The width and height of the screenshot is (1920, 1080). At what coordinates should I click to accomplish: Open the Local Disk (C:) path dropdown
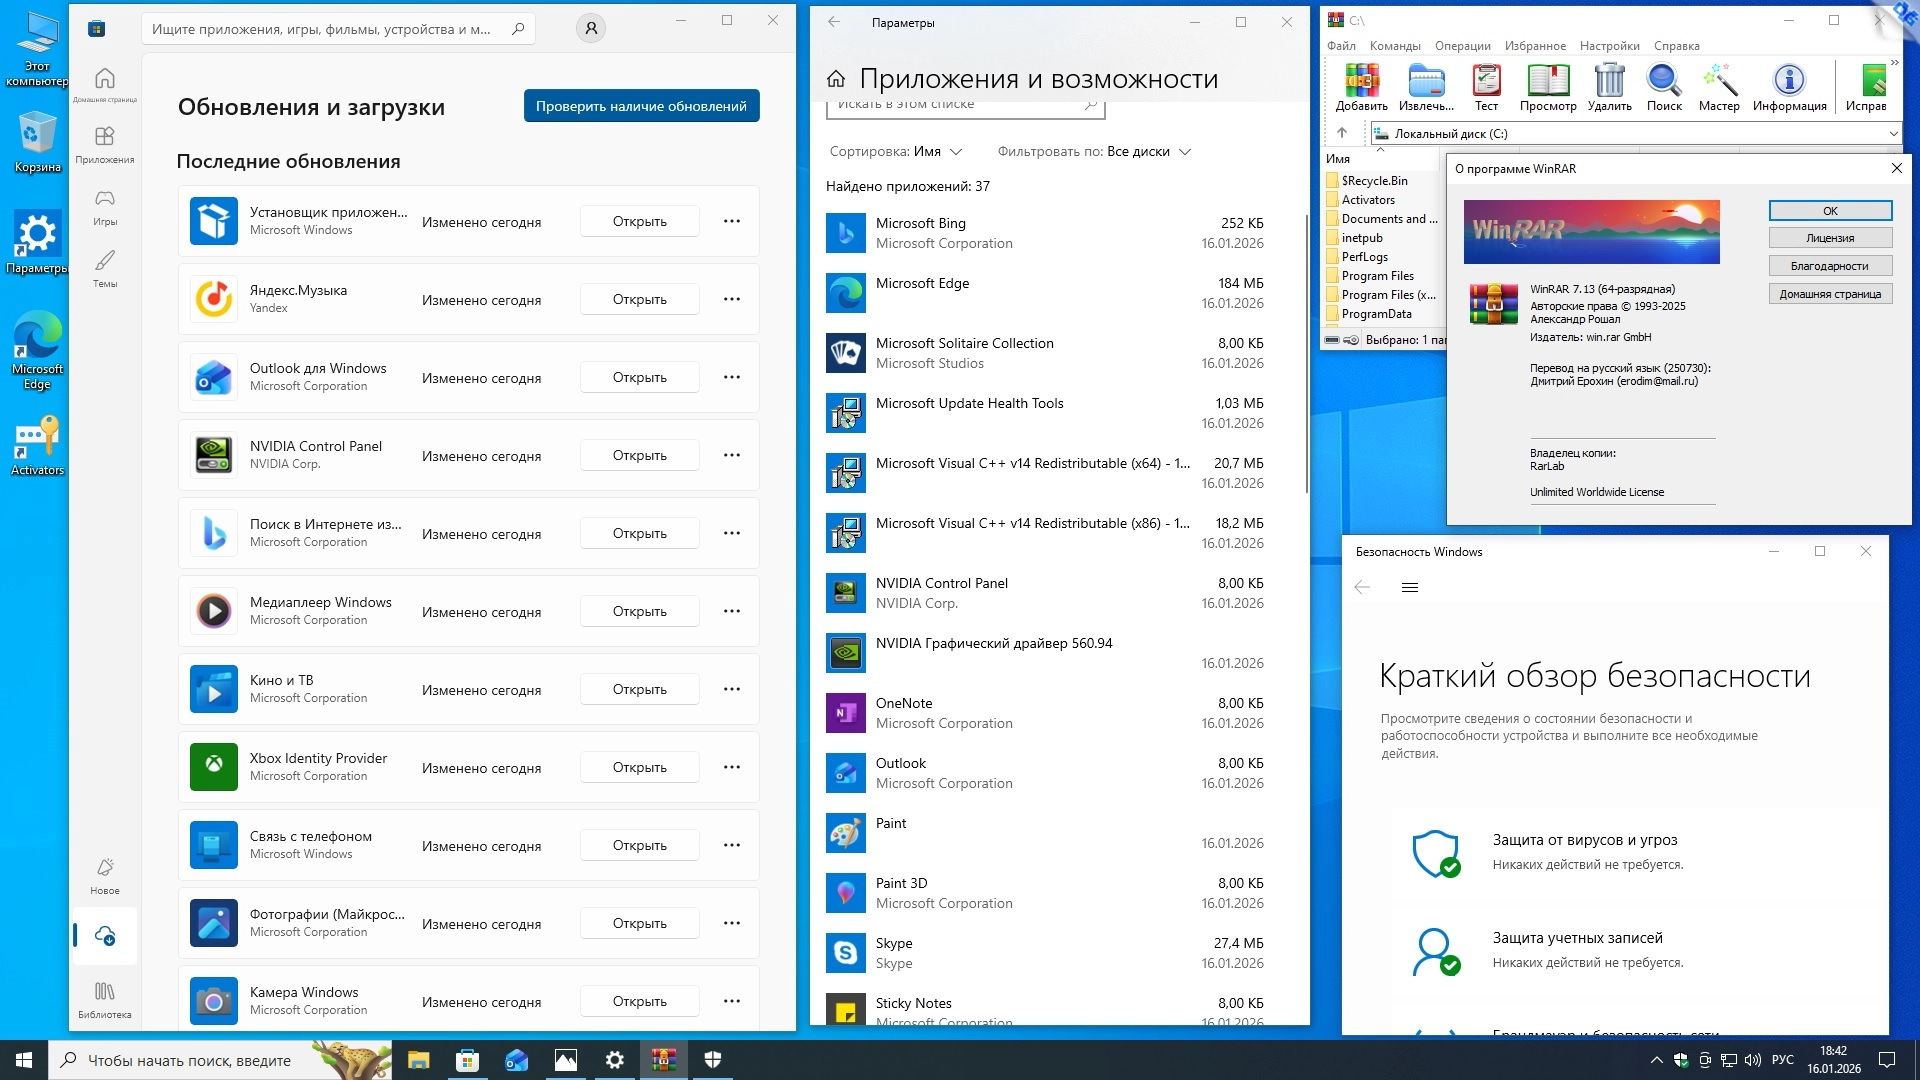point(1893,133)
